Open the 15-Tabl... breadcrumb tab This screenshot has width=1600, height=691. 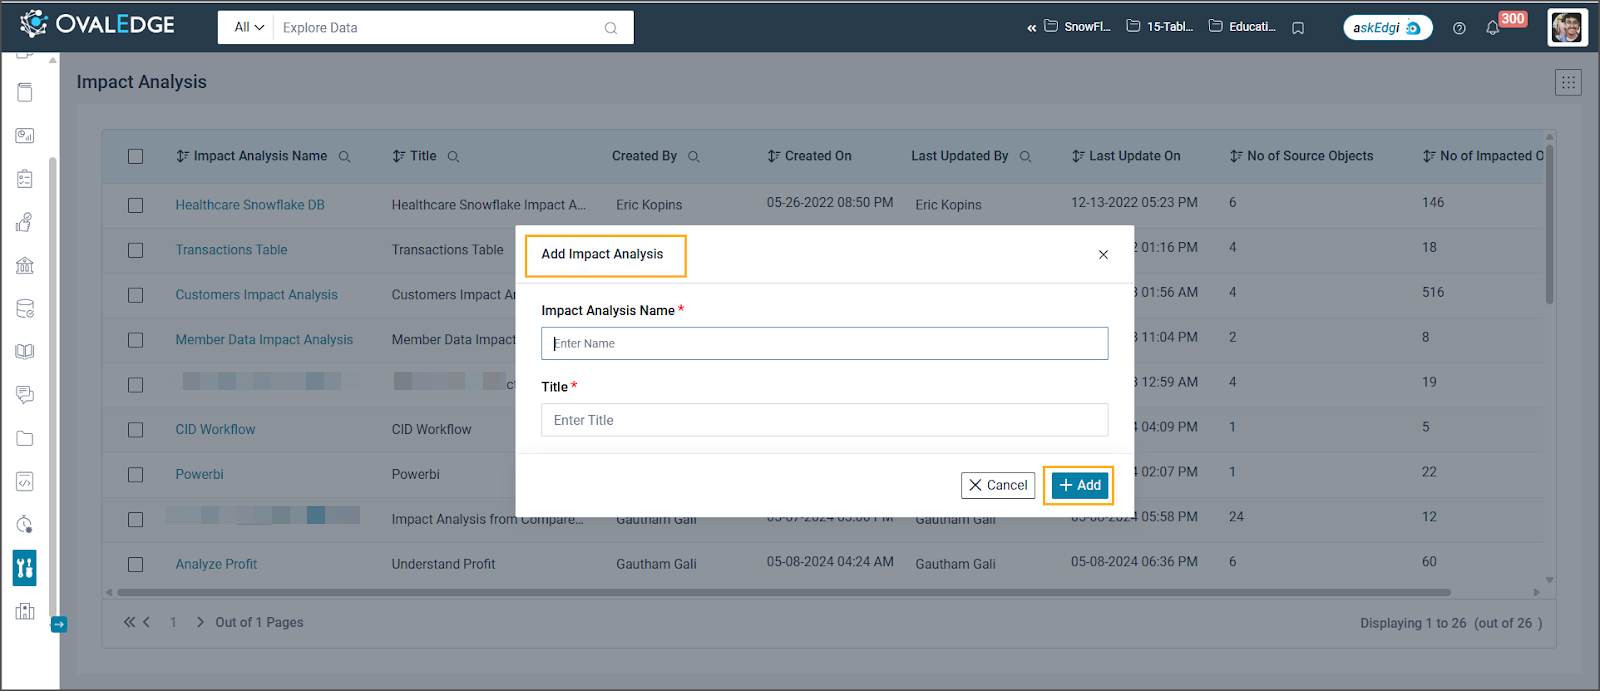point(1160,27)
